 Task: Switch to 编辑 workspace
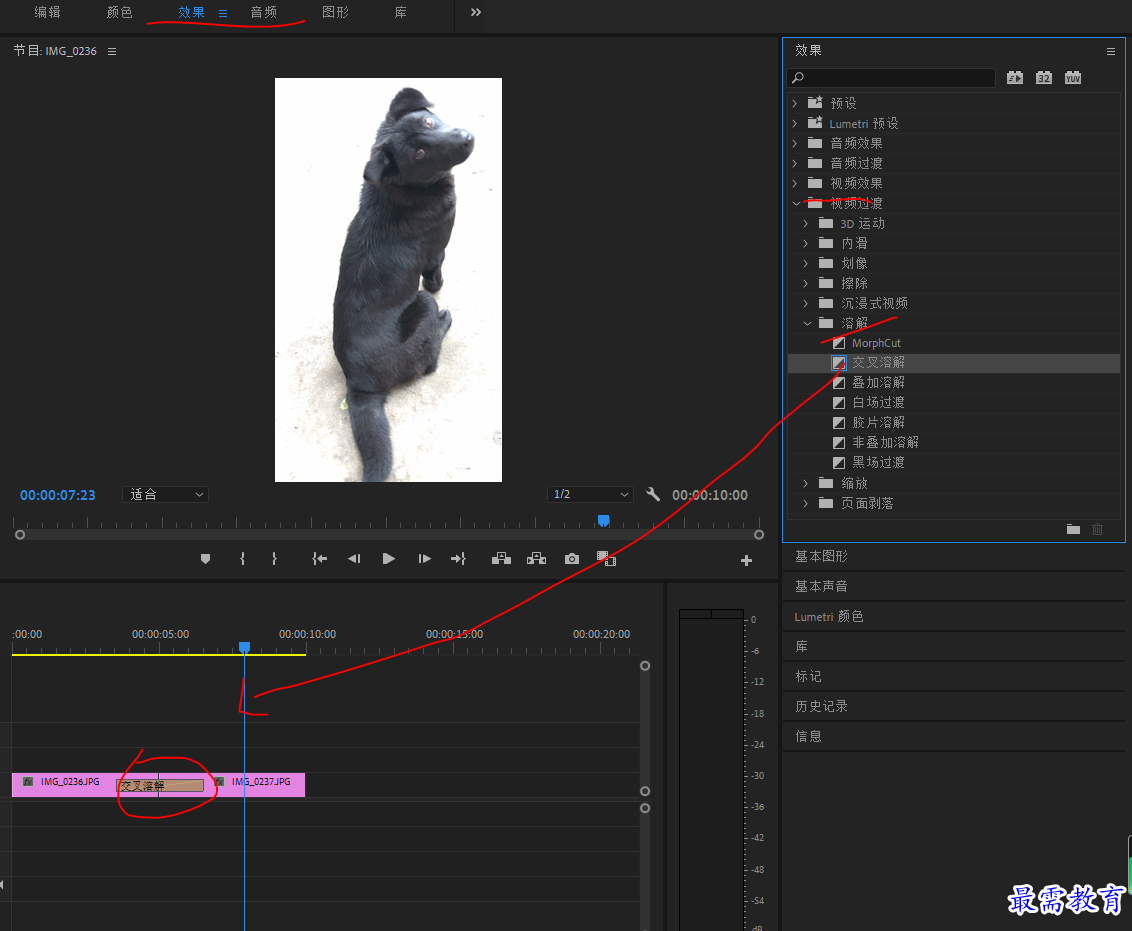point(47,12)
